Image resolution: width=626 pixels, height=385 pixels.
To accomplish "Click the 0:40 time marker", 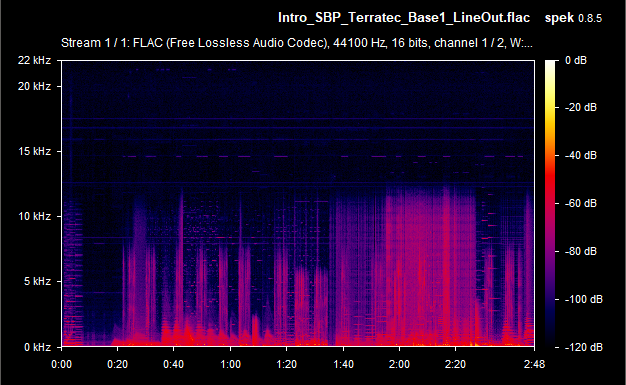I will point(173,364).
